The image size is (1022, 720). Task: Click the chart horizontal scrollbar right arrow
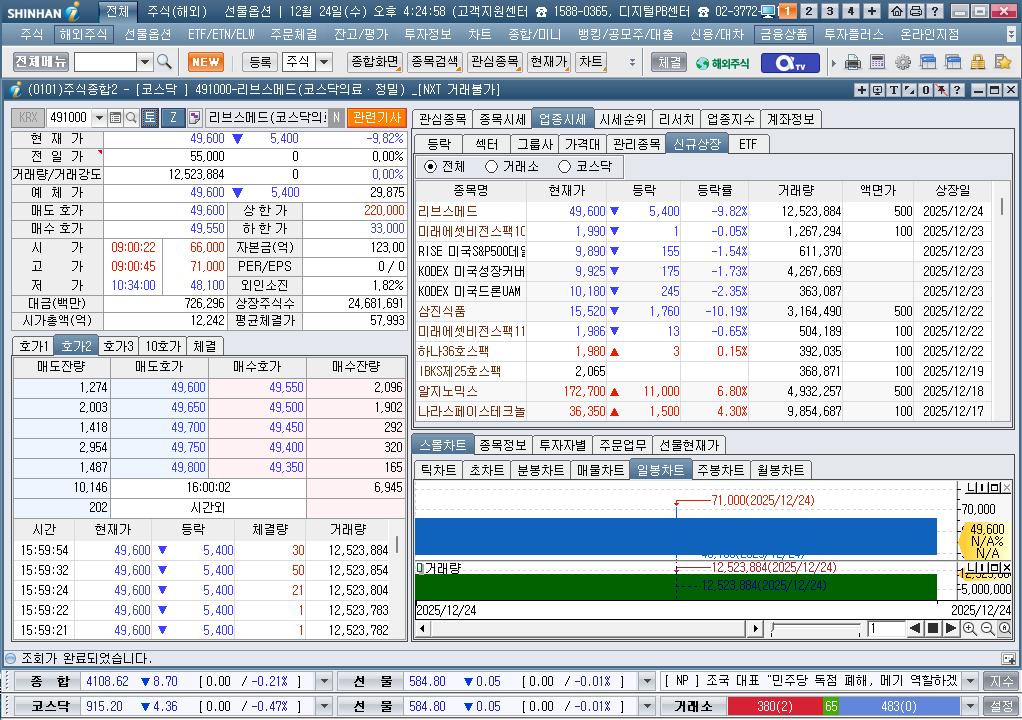coord(755,629)
